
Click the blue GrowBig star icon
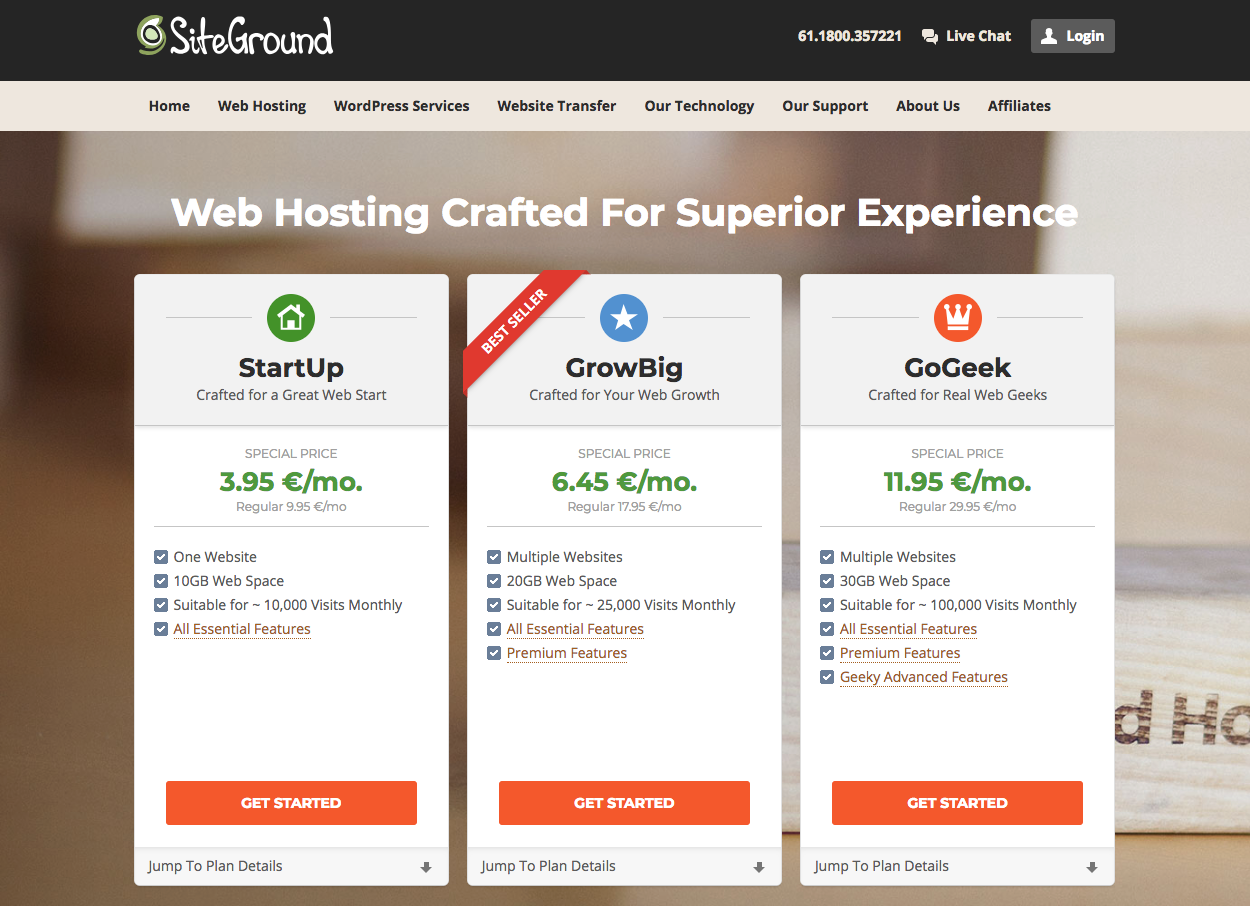coord(624,318)
